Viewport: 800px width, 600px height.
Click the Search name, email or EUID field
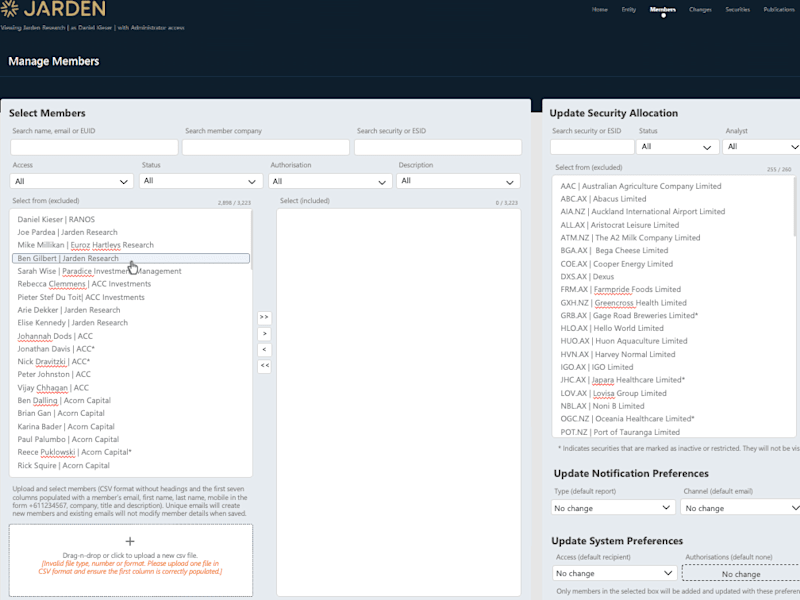94,147
